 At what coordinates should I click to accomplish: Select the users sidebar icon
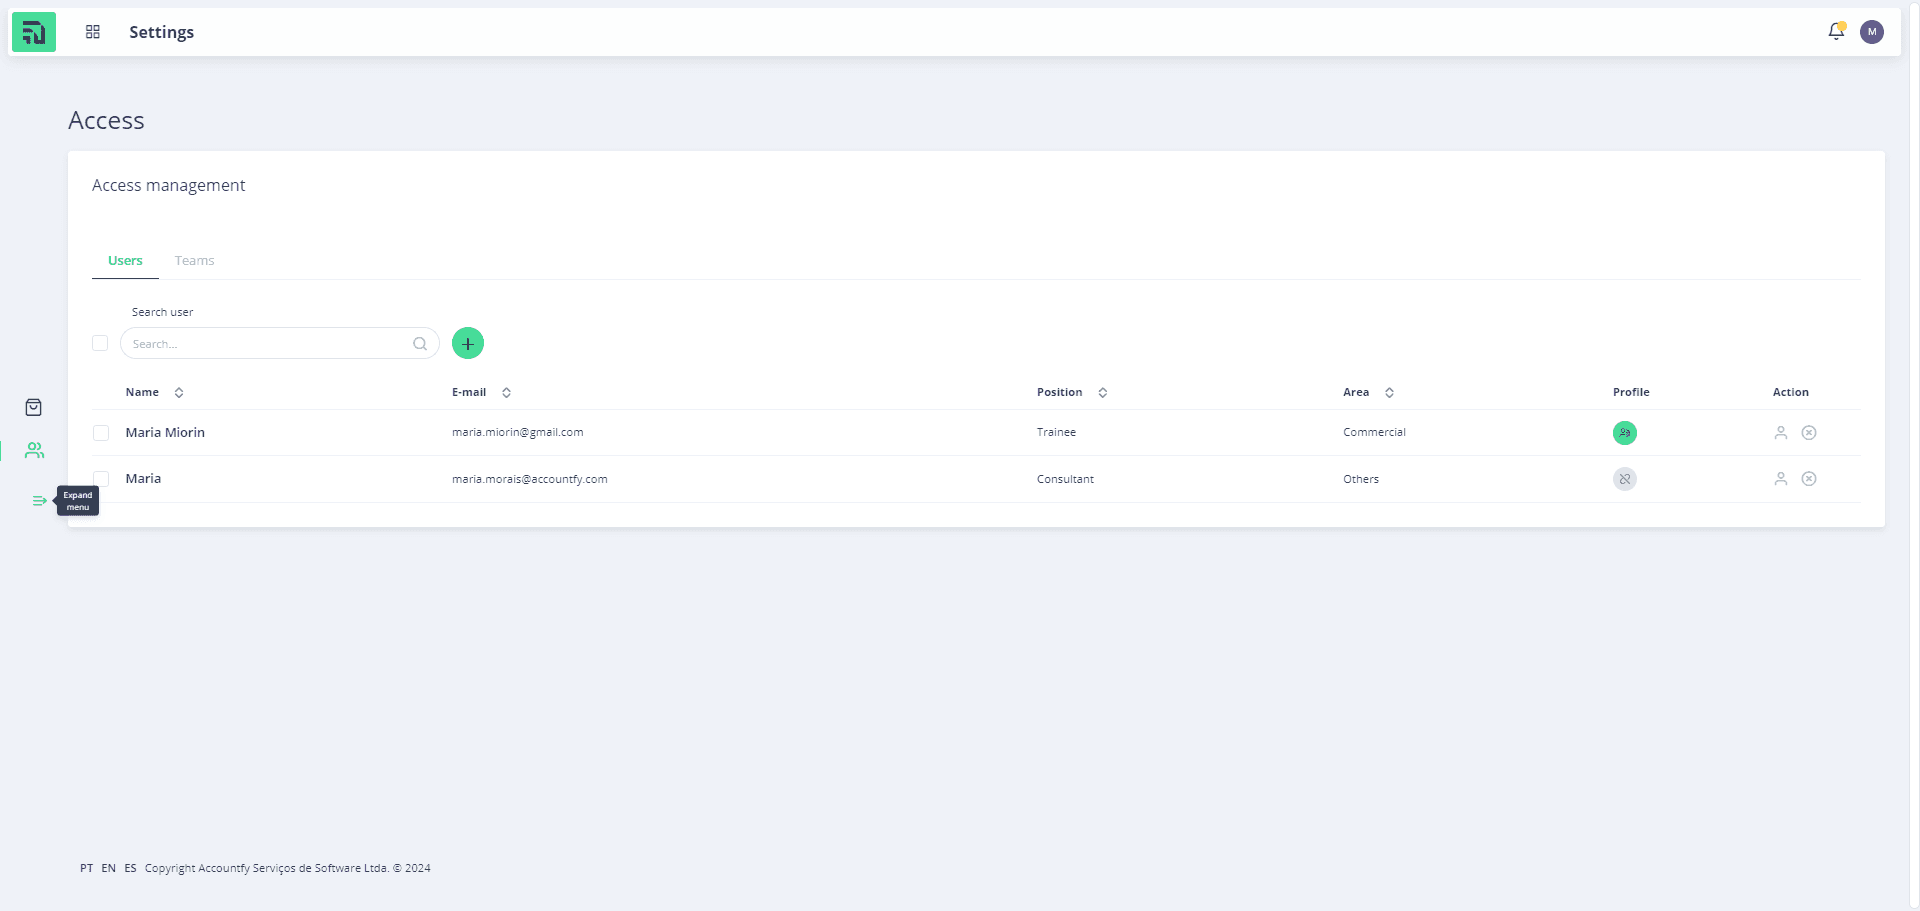[35, 451]
